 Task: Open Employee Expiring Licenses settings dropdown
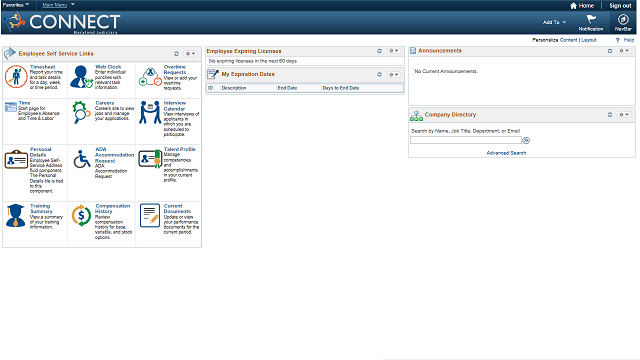393,51
